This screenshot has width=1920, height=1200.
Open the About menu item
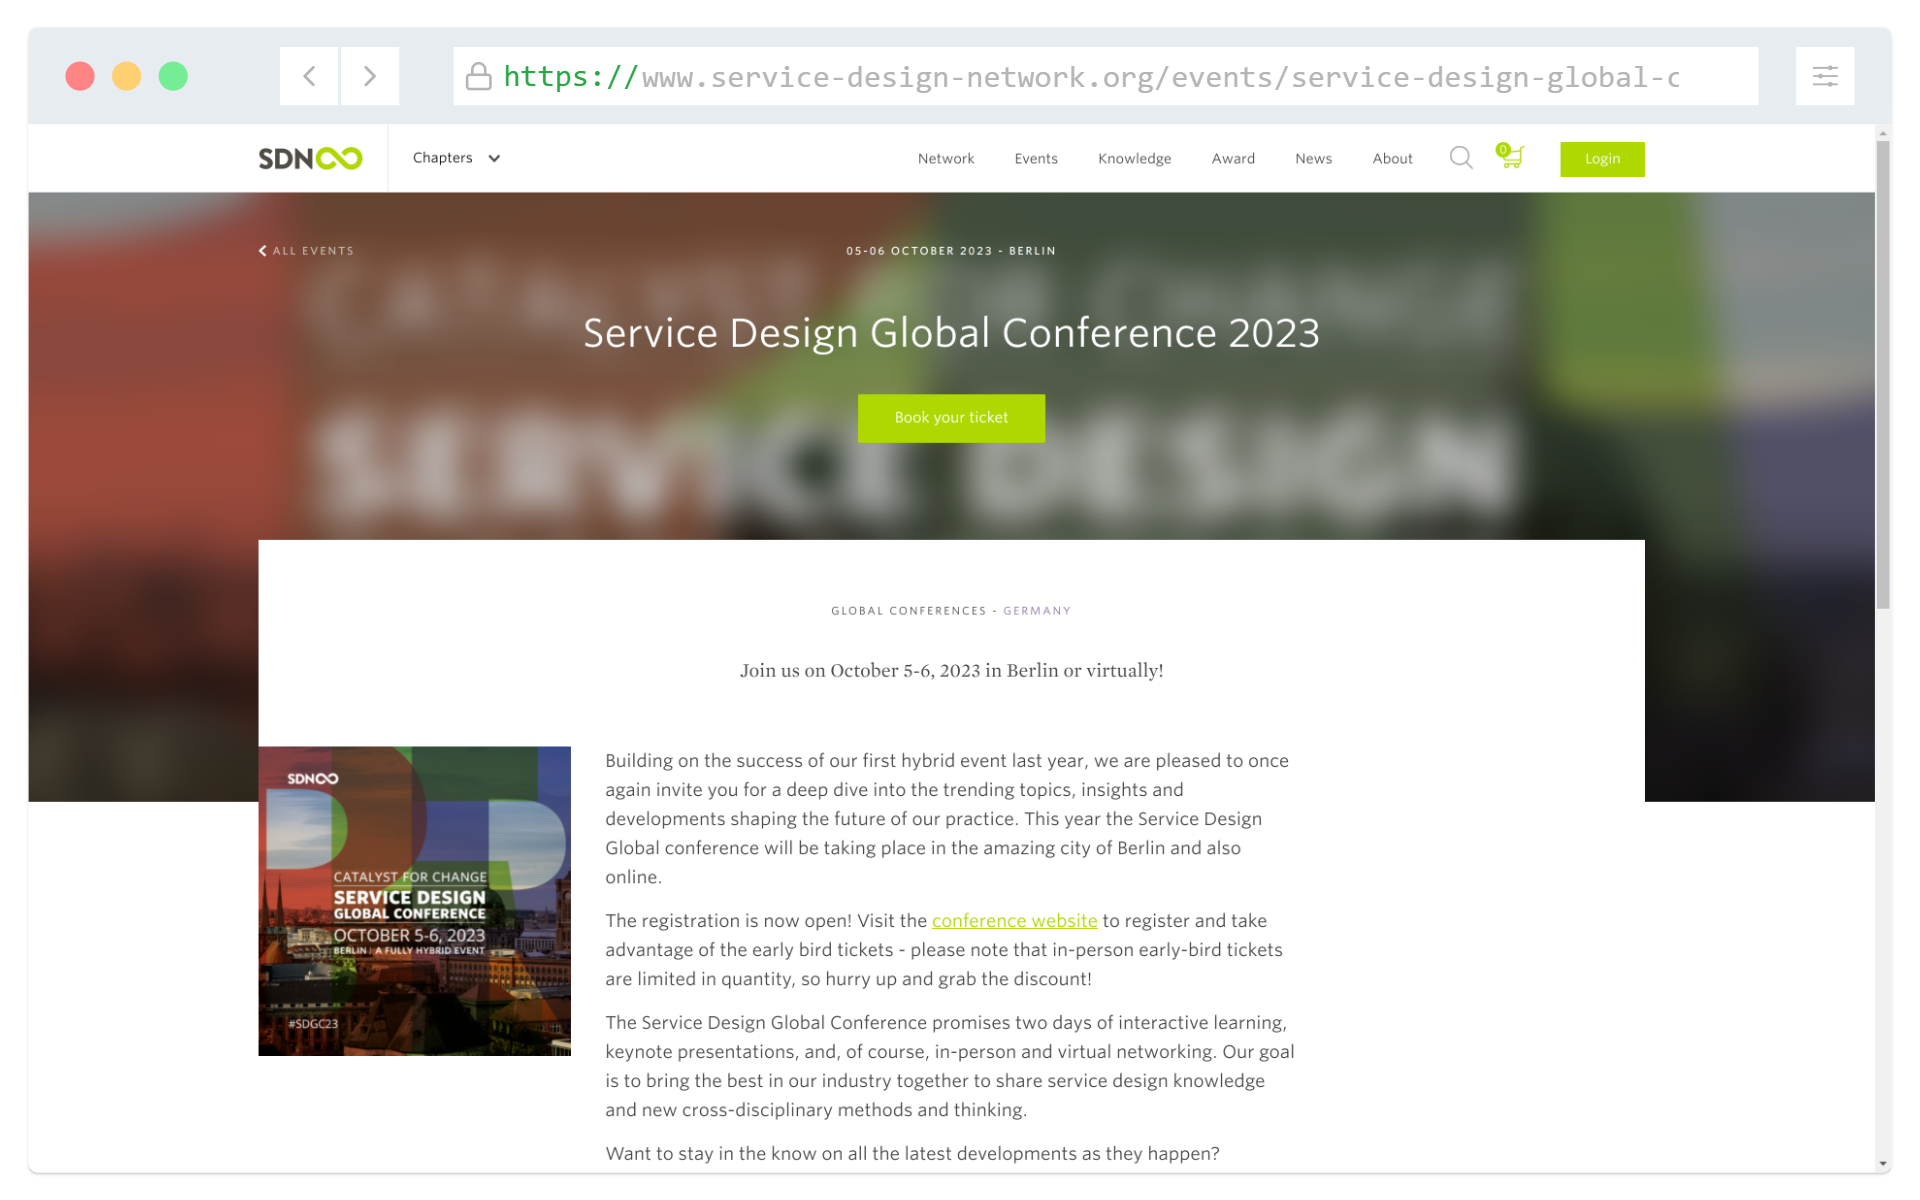[x=1392, y=159]
